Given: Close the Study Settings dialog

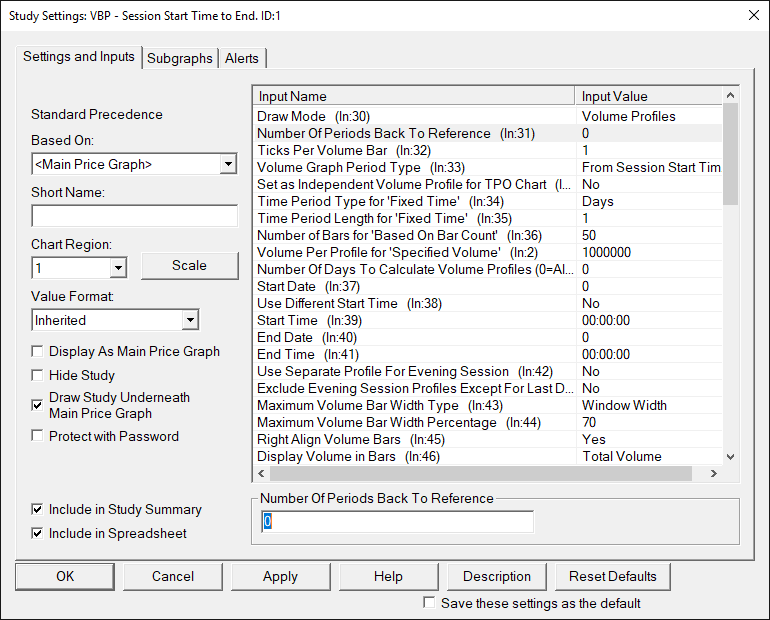Looking at the screenshot, I should tap(751, 15).
